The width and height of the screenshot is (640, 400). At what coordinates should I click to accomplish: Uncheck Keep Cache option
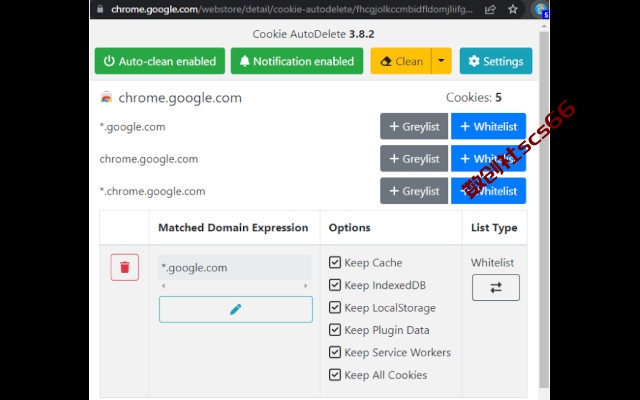335,262
